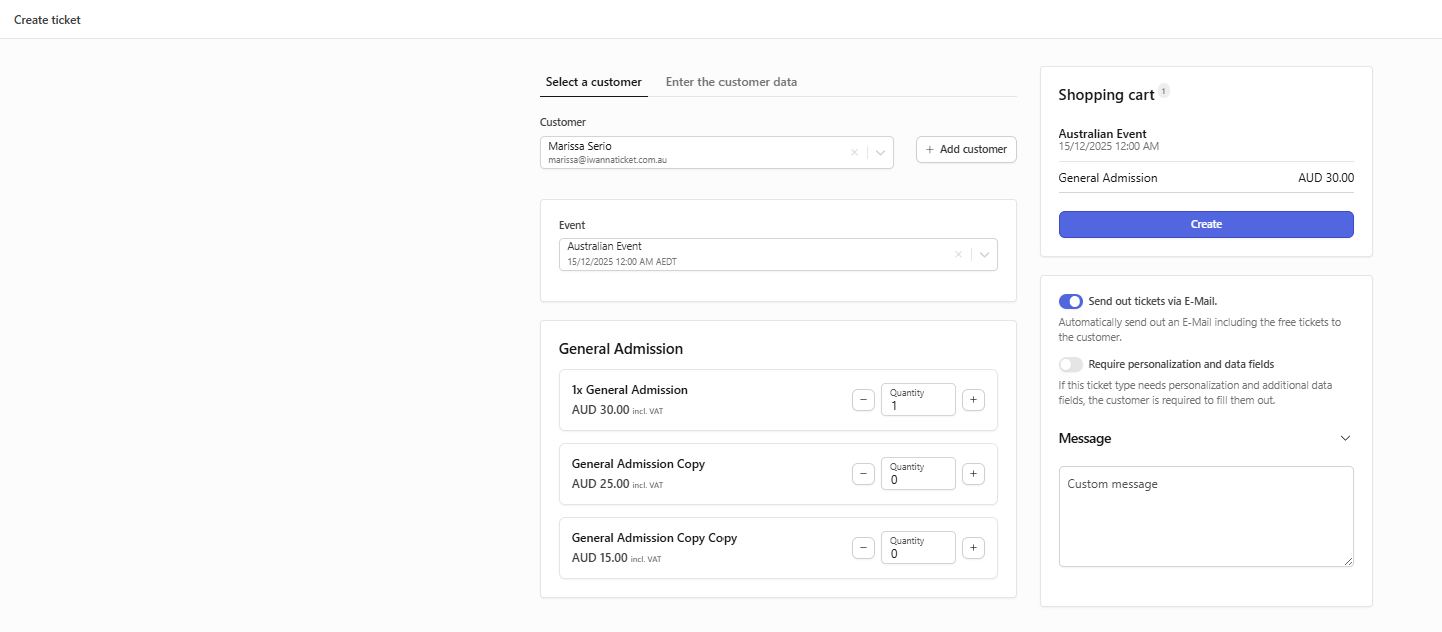
Task: Click the Create button
Action: [x=1206, y=224]
